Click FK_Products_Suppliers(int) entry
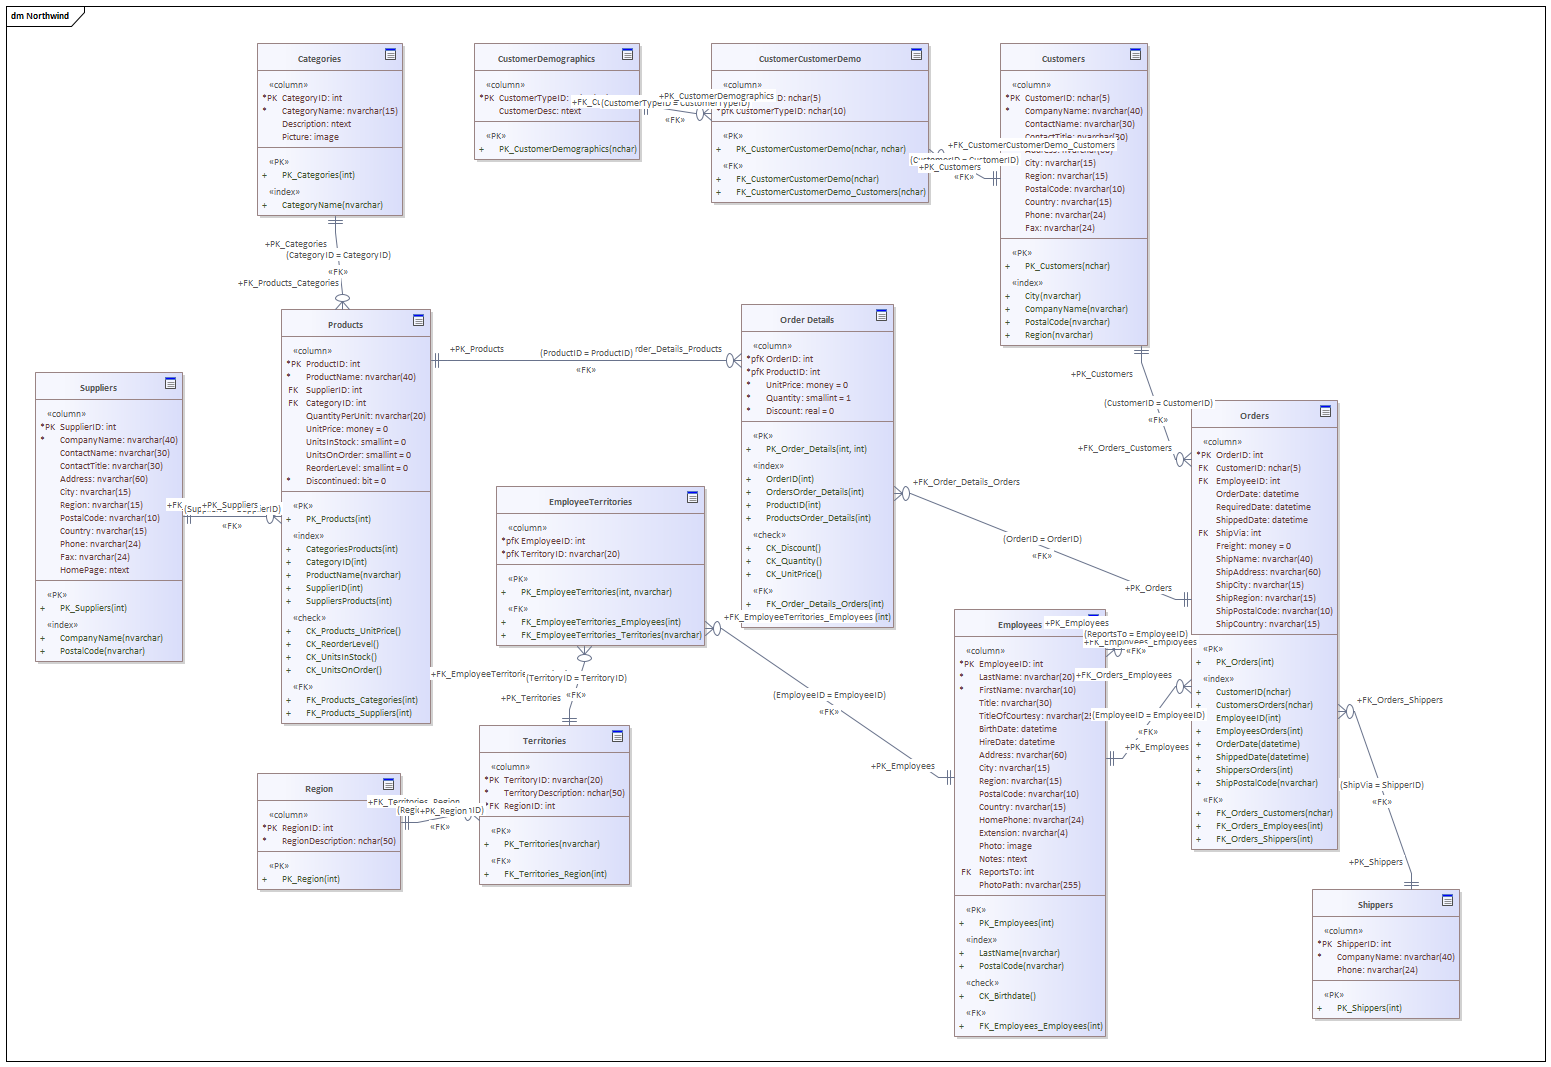This screenshot has width=1551, height=1067. [358, 713]
